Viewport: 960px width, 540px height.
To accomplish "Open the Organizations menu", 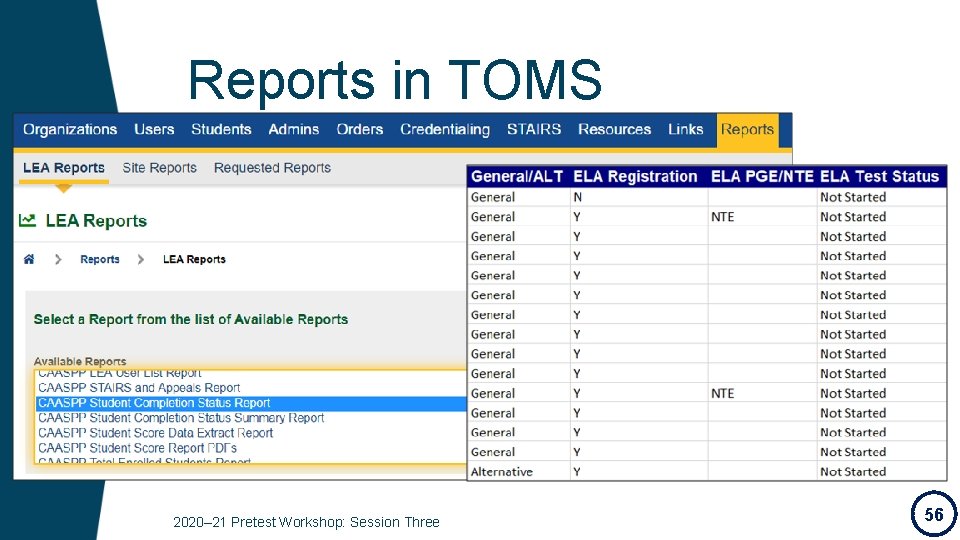I will click(x=70, y=129).
